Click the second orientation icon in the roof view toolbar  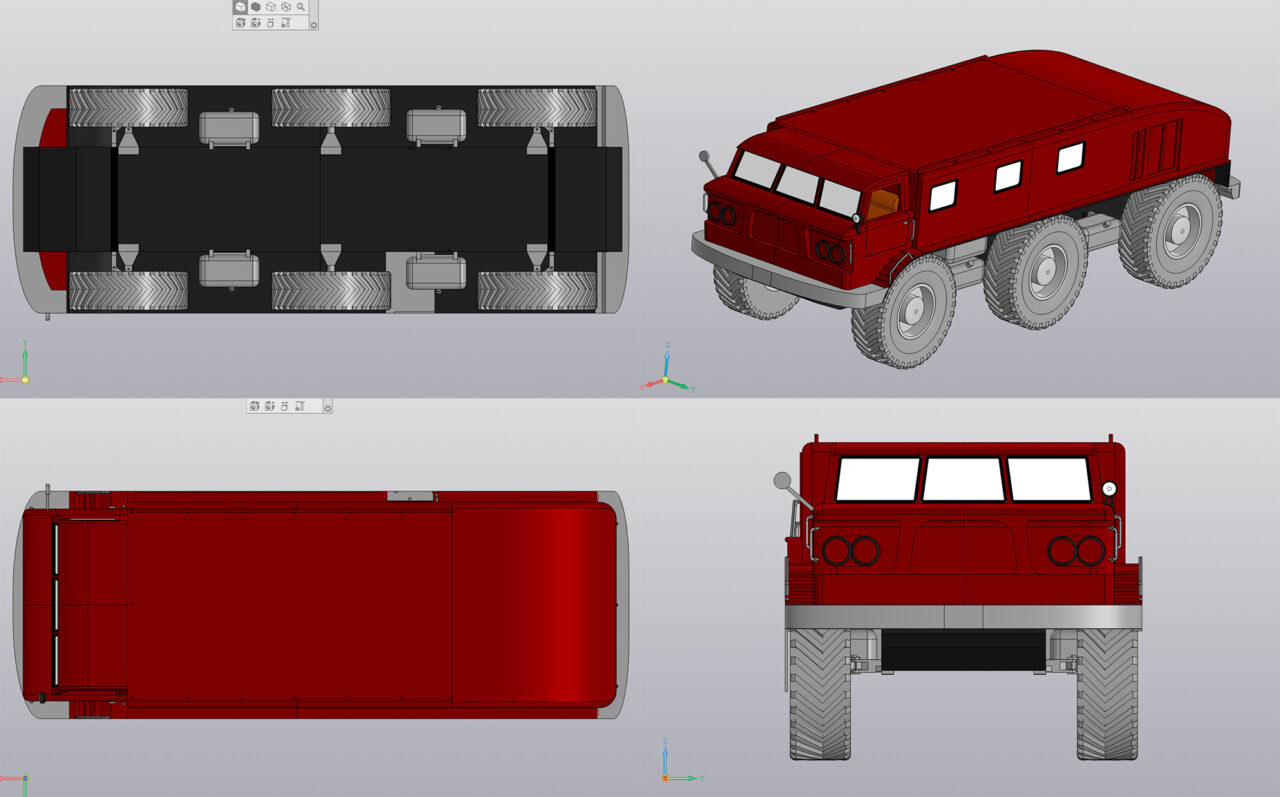click(x=269, y=406)
